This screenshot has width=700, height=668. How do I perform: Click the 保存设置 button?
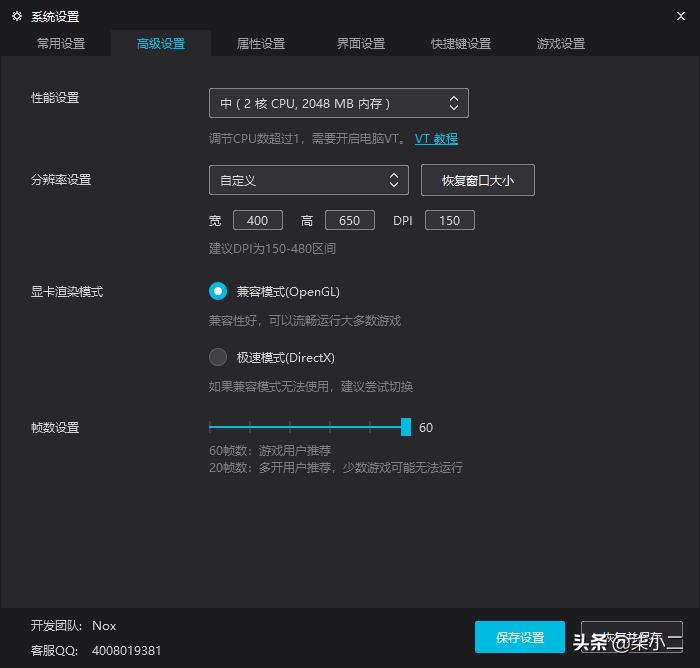click(x=520, y=637)
